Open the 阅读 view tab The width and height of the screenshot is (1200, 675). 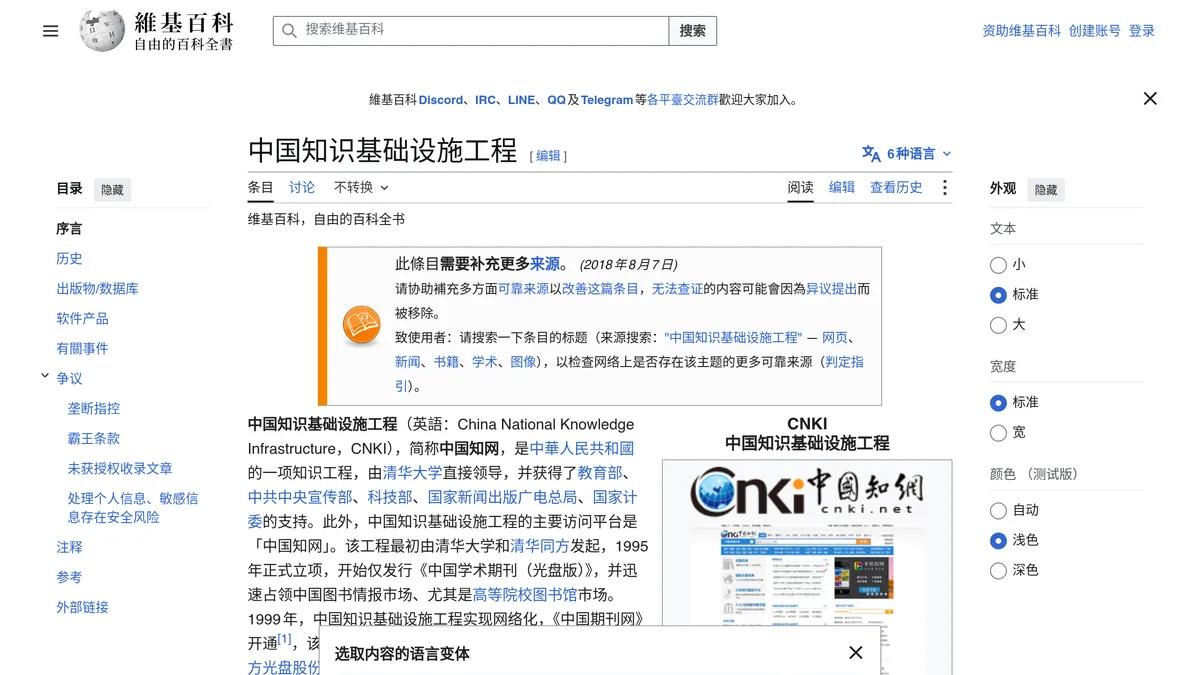tap(800, 187)
